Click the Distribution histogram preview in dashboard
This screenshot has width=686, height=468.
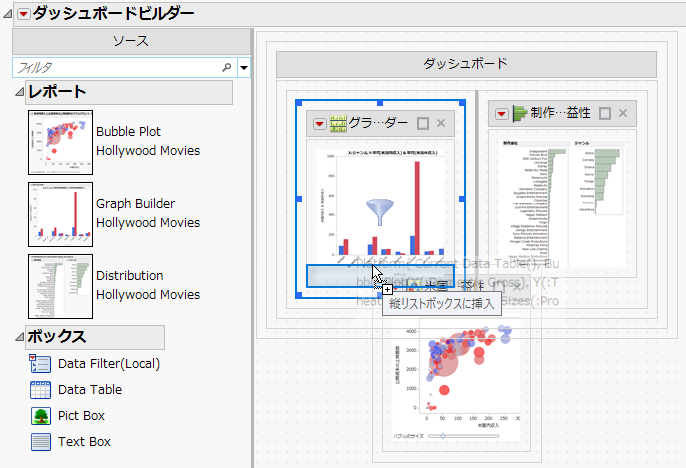[562, 203]
